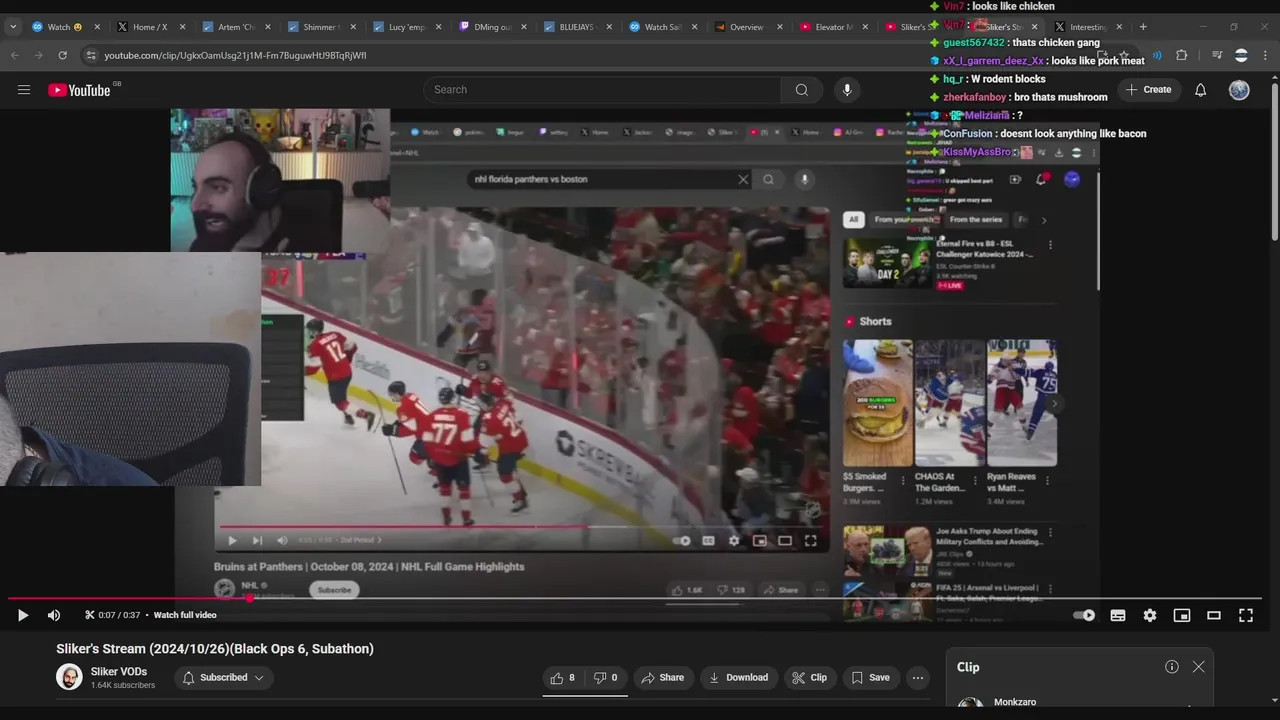The width and height of the screenshot is (1280, 720).
Task: Open the YouTube notifications bell
Action: (1200, 90)
